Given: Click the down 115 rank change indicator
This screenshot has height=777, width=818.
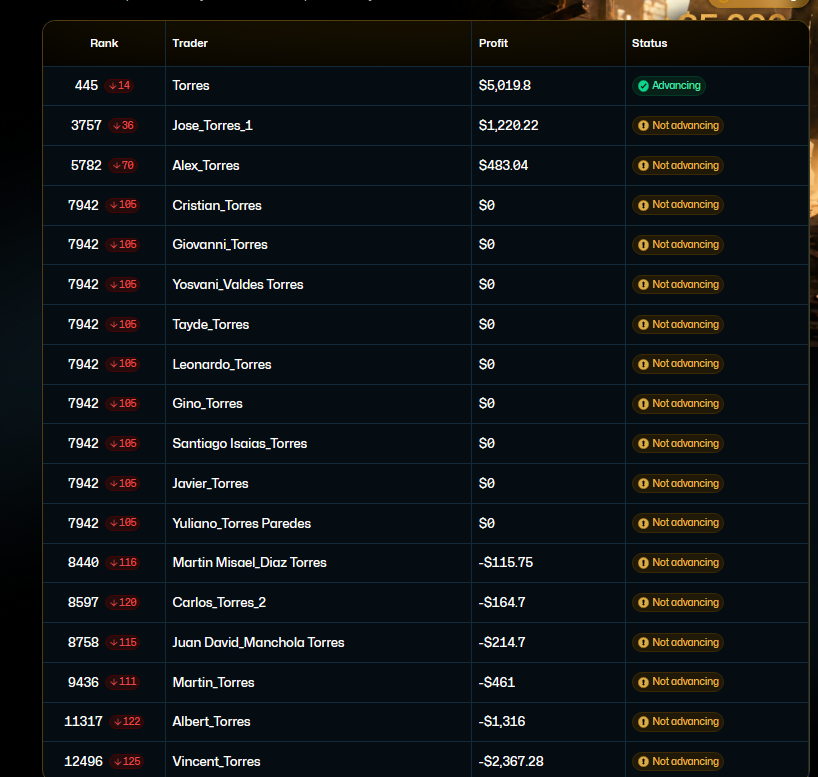Looking at the screenshot, I should pos(123,642).
